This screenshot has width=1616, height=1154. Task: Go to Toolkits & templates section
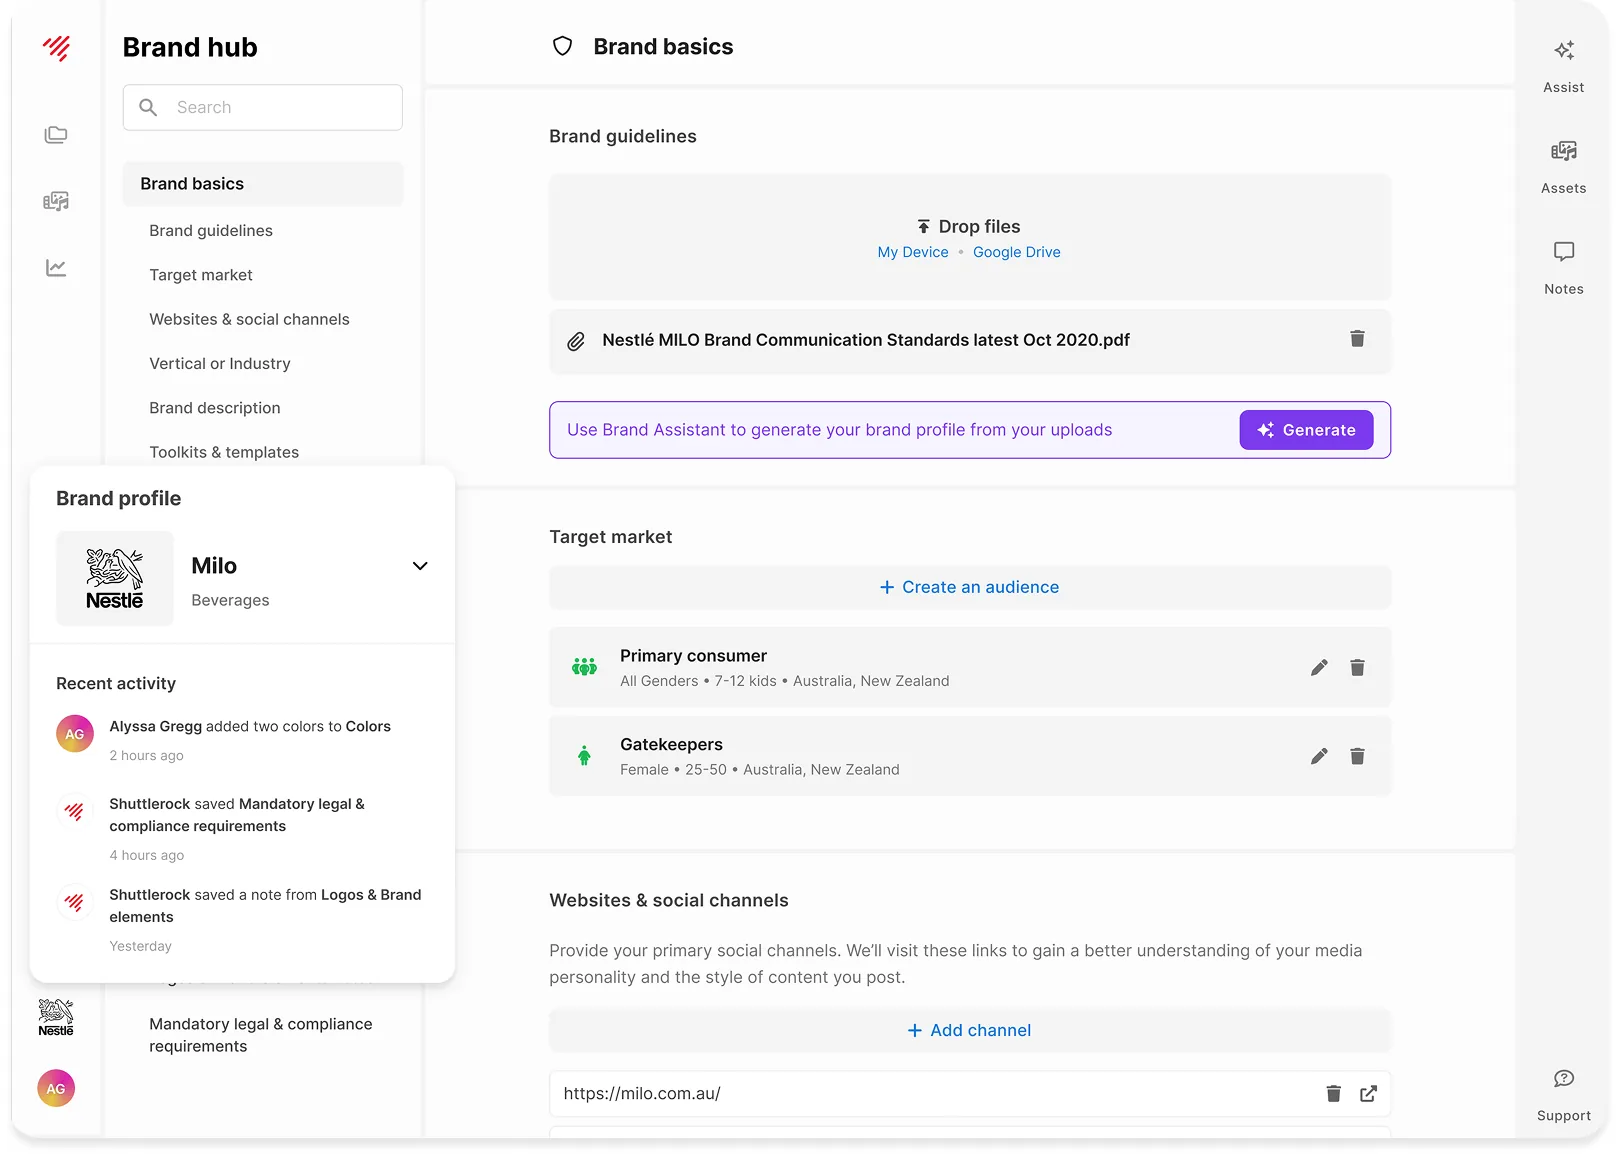[224, 452]
